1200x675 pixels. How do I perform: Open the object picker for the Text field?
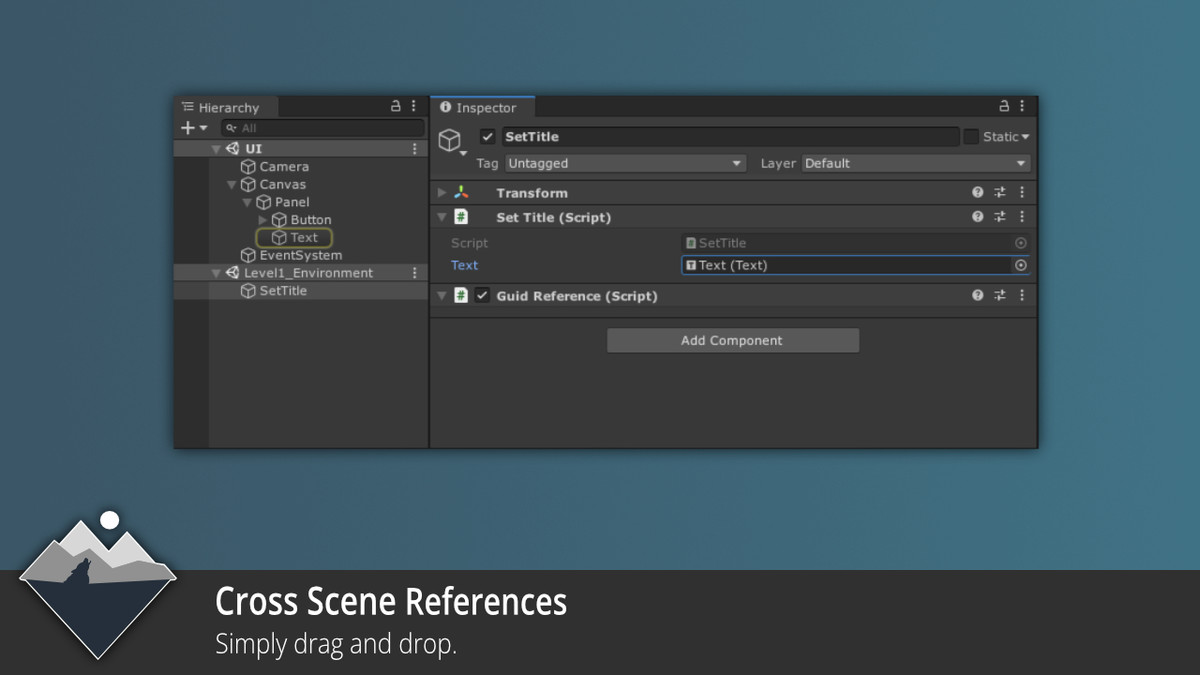(x=1020, y=265)
